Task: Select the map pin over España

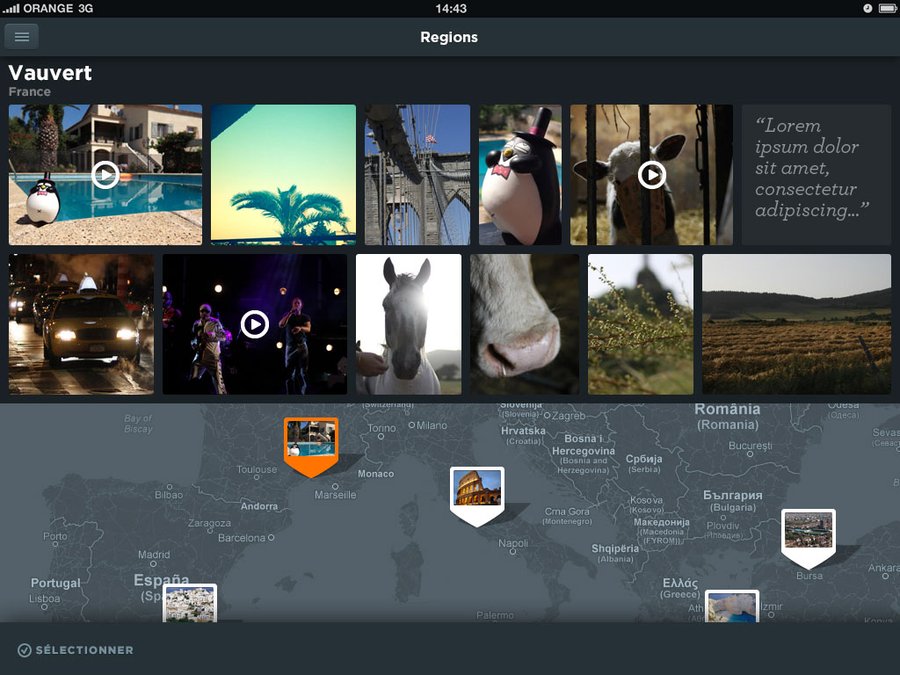Action: (190, 604)
